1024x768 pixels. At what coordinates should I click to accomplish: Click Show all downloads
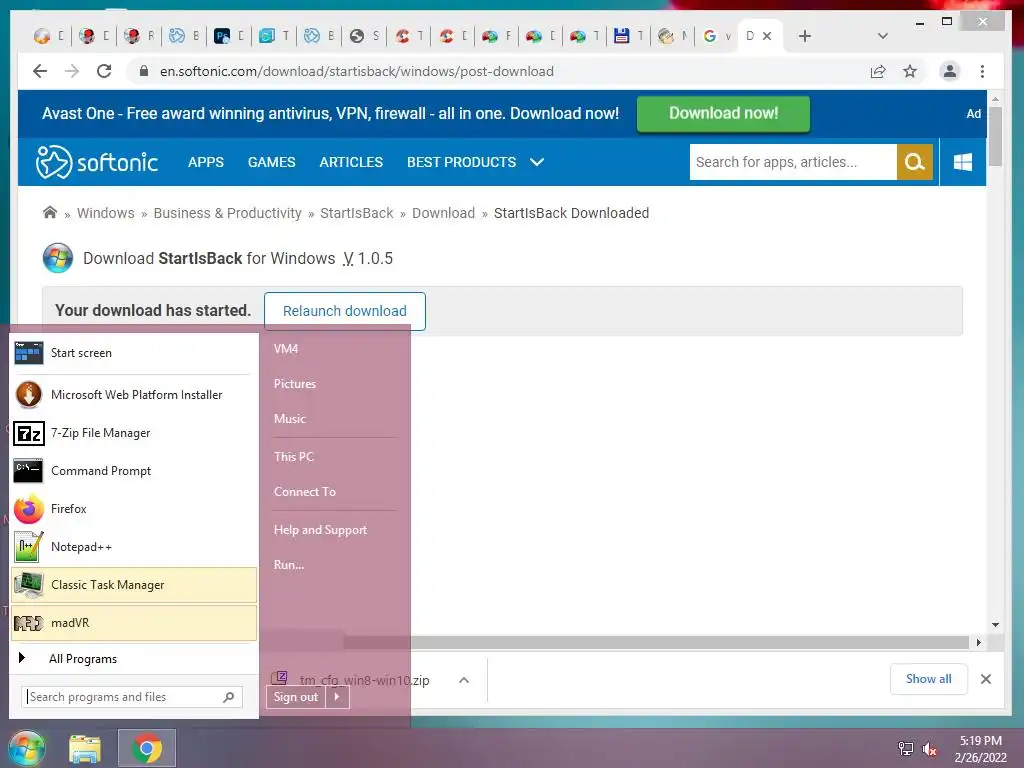click(929, 679)
